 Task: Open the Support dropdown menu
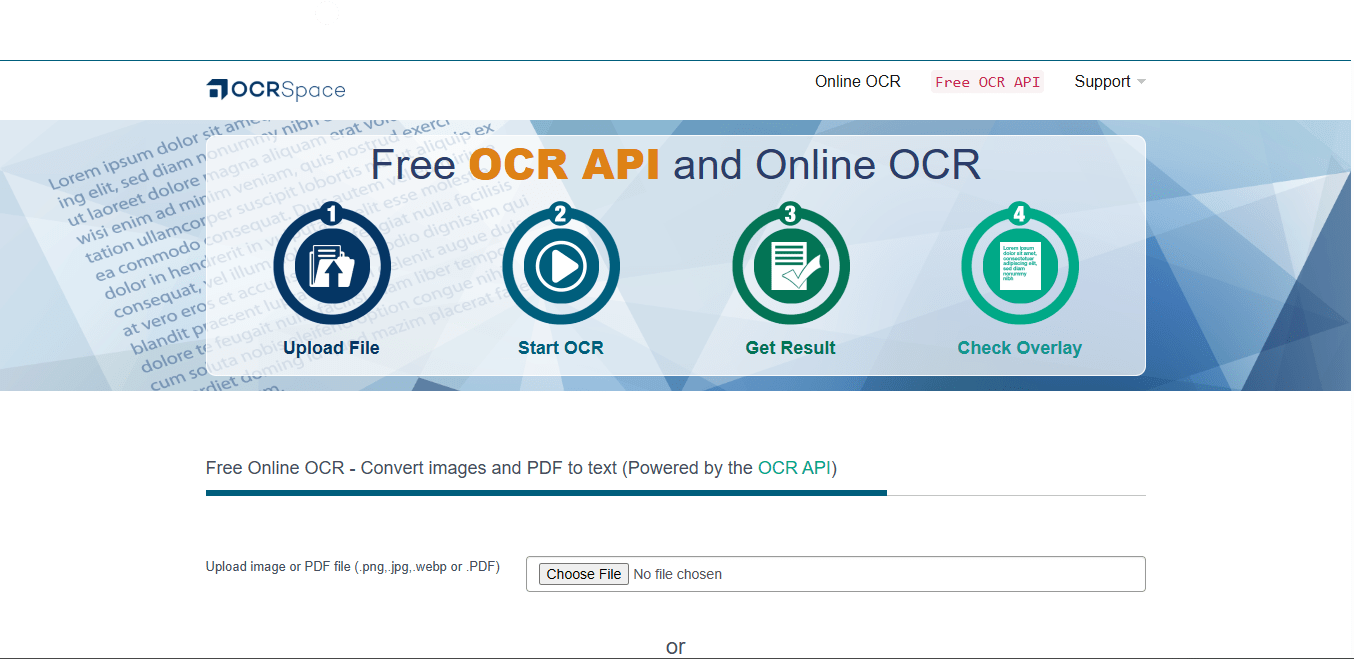click(1108, 81)
